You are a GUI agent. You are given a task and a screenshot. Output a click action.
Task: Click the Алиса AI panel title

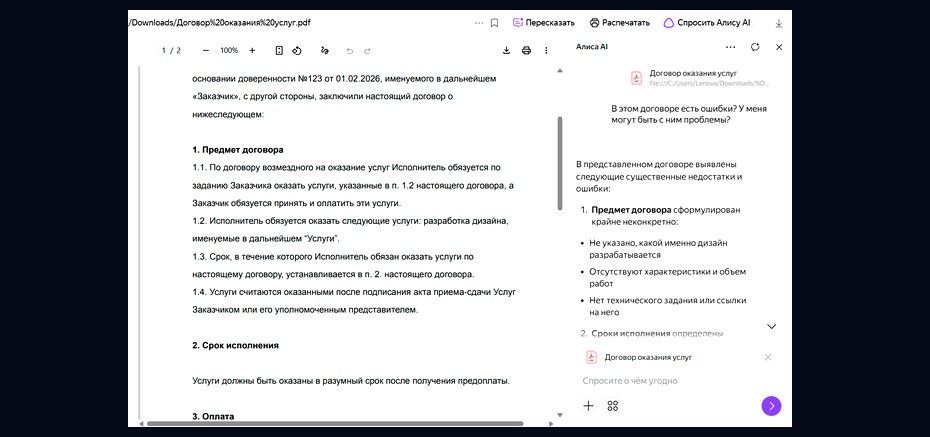coord(592,47)
